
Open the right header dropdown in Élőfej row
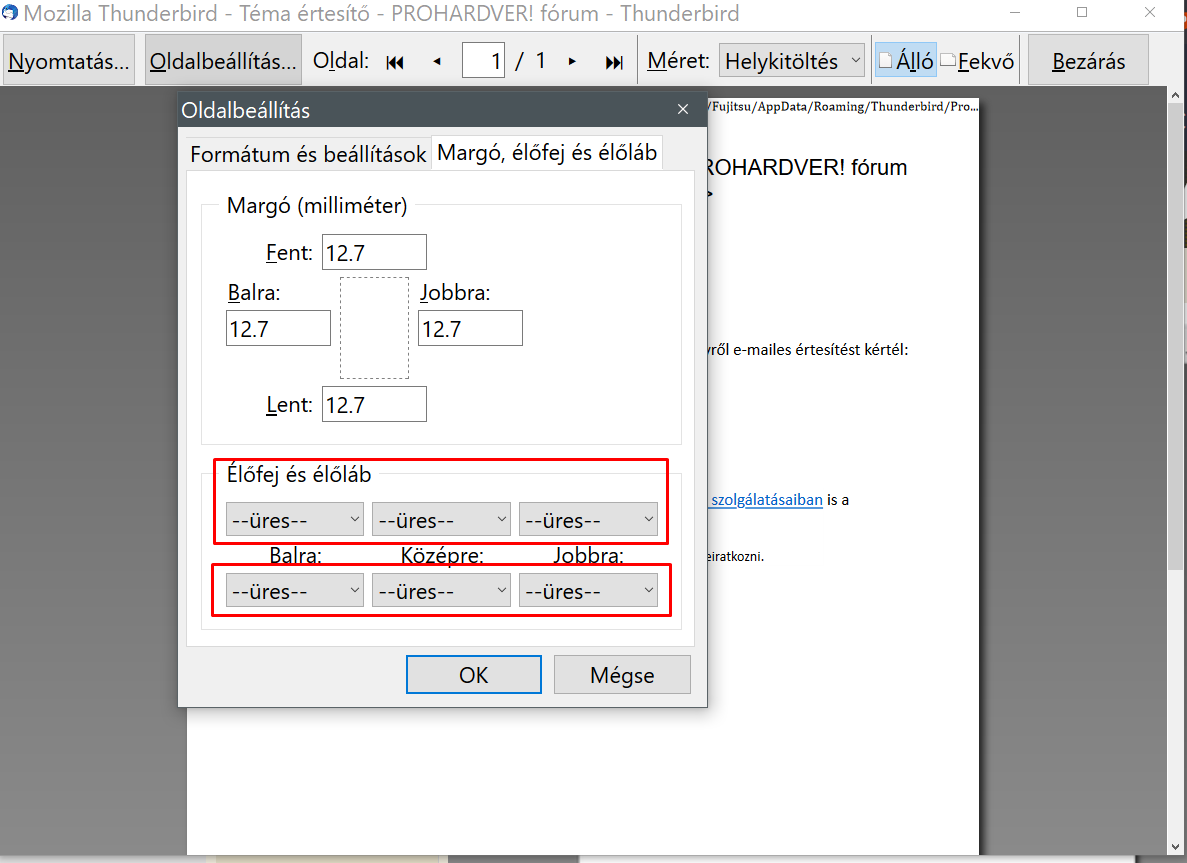tap(588, 520)
